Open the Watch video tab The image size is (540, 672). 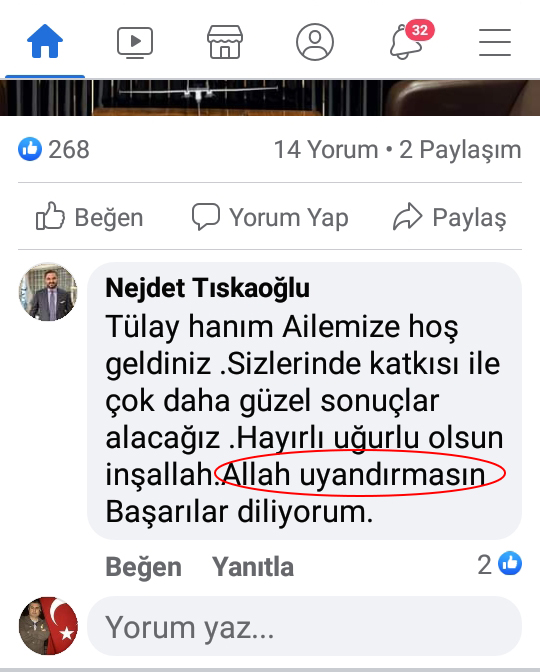tap(135, 42)
